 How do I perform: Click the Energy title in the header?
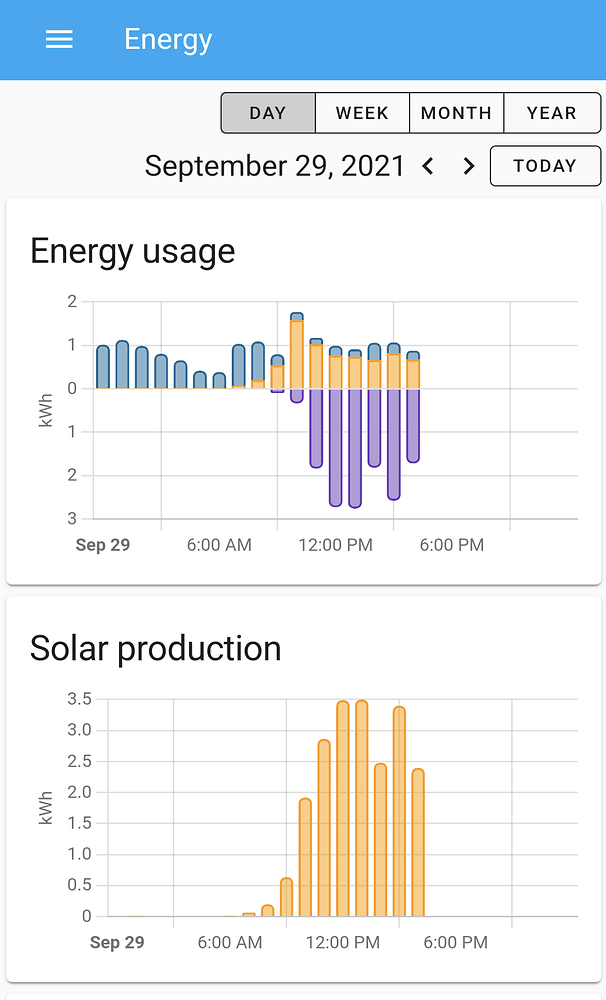click(167, 39)
